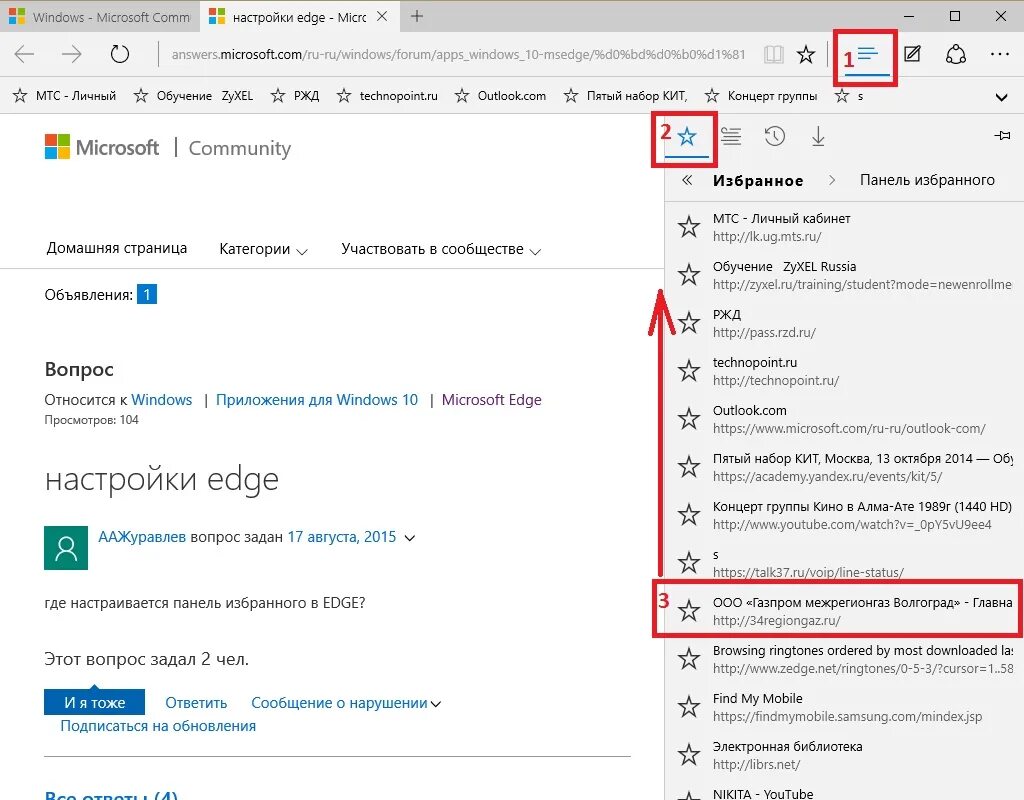Select Панель избранного breadcrumb
Screen dimensions: 1024x800
(927, 180)
